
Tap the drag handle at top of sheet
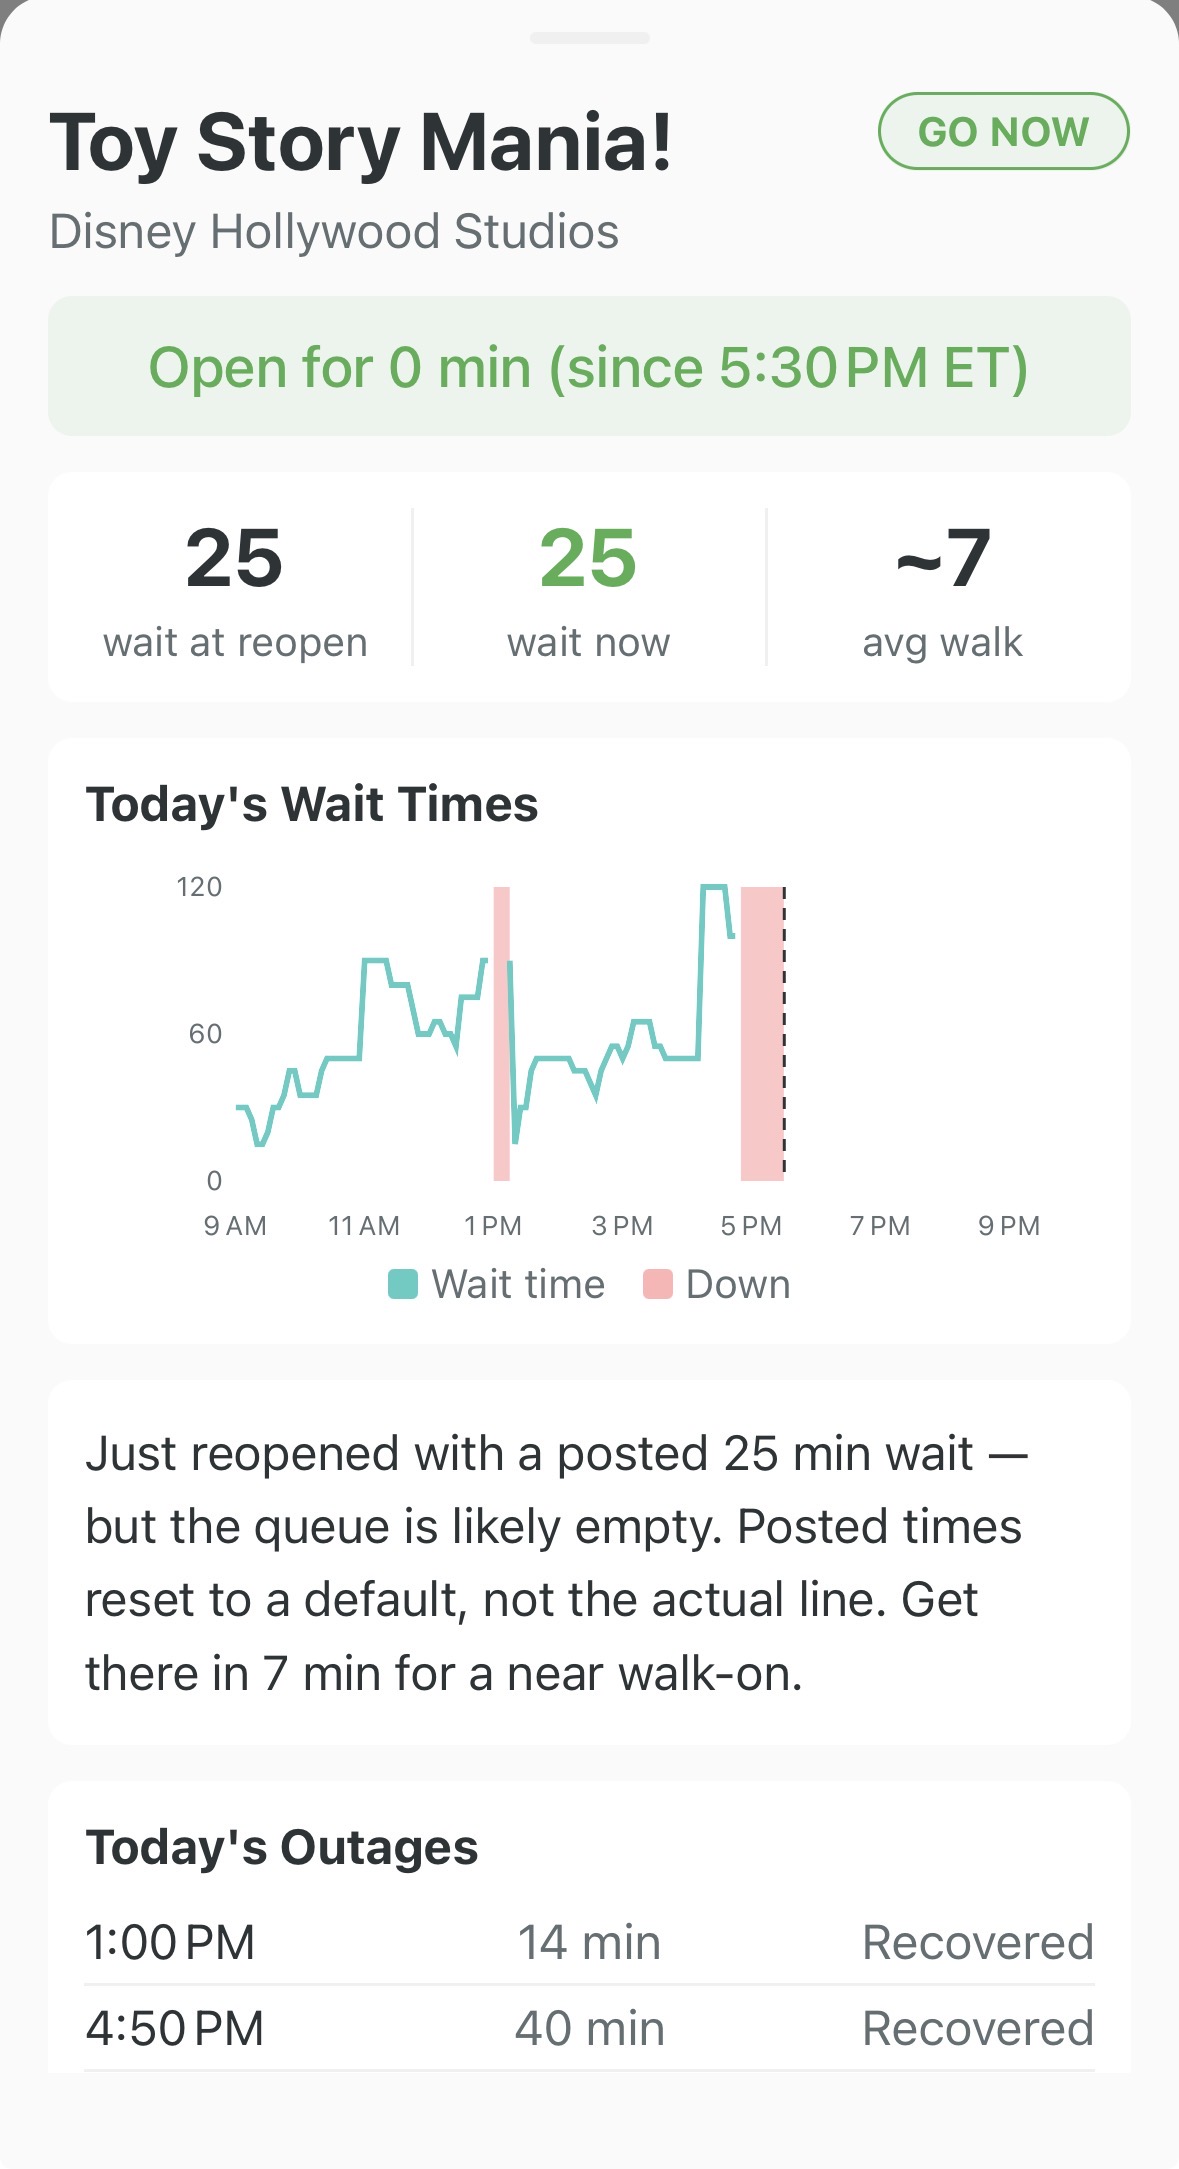589,38
